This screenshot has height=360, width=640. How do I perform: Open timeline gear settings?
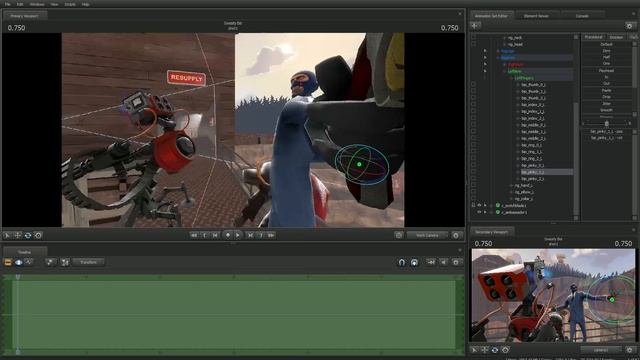(456, 262)
